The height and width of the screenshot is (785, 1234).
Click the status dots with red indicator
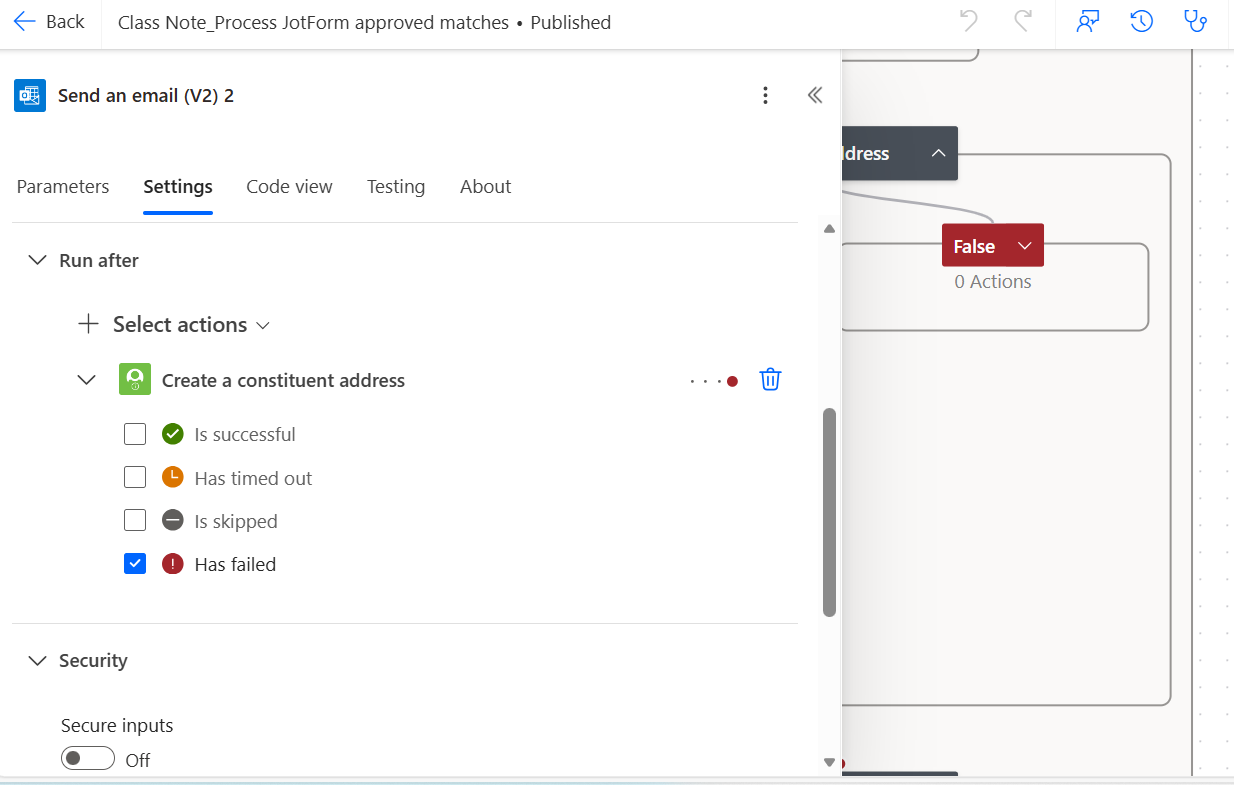714,381
